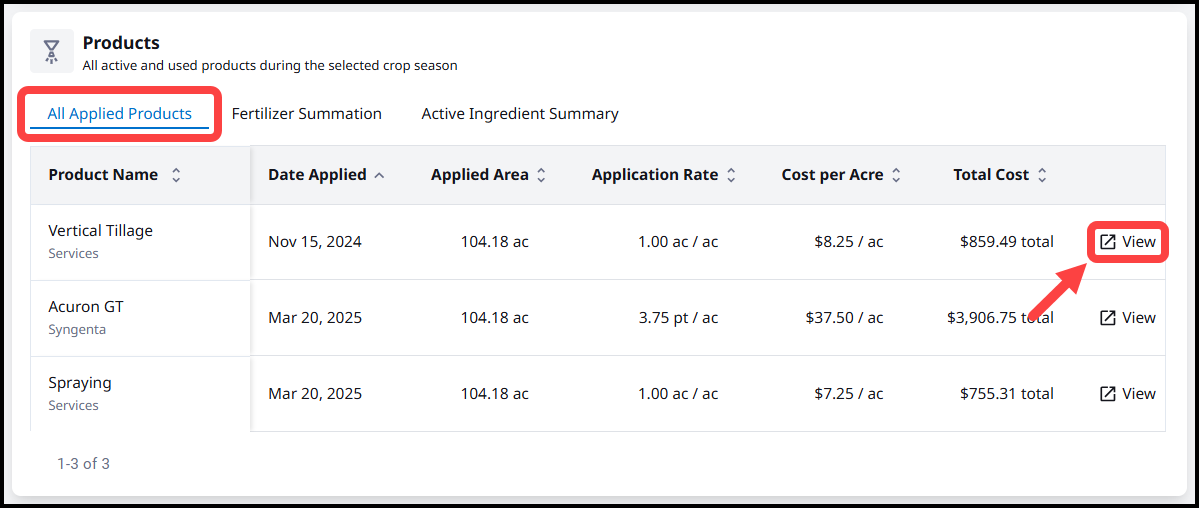Viewport: 1199px width, 508px height.
Task: Switch to Active Ingredient Summary tab
Action: pyautogui.click(x=519, y=114)
